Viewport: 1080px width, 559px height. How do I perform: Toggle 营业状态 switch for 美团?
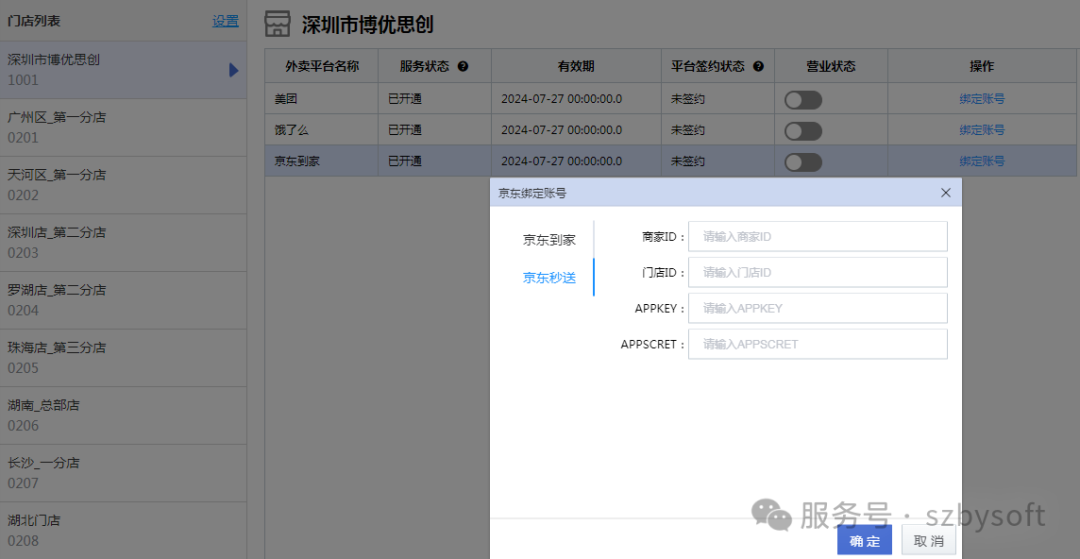pyautogui.click(x=803, y=100)
